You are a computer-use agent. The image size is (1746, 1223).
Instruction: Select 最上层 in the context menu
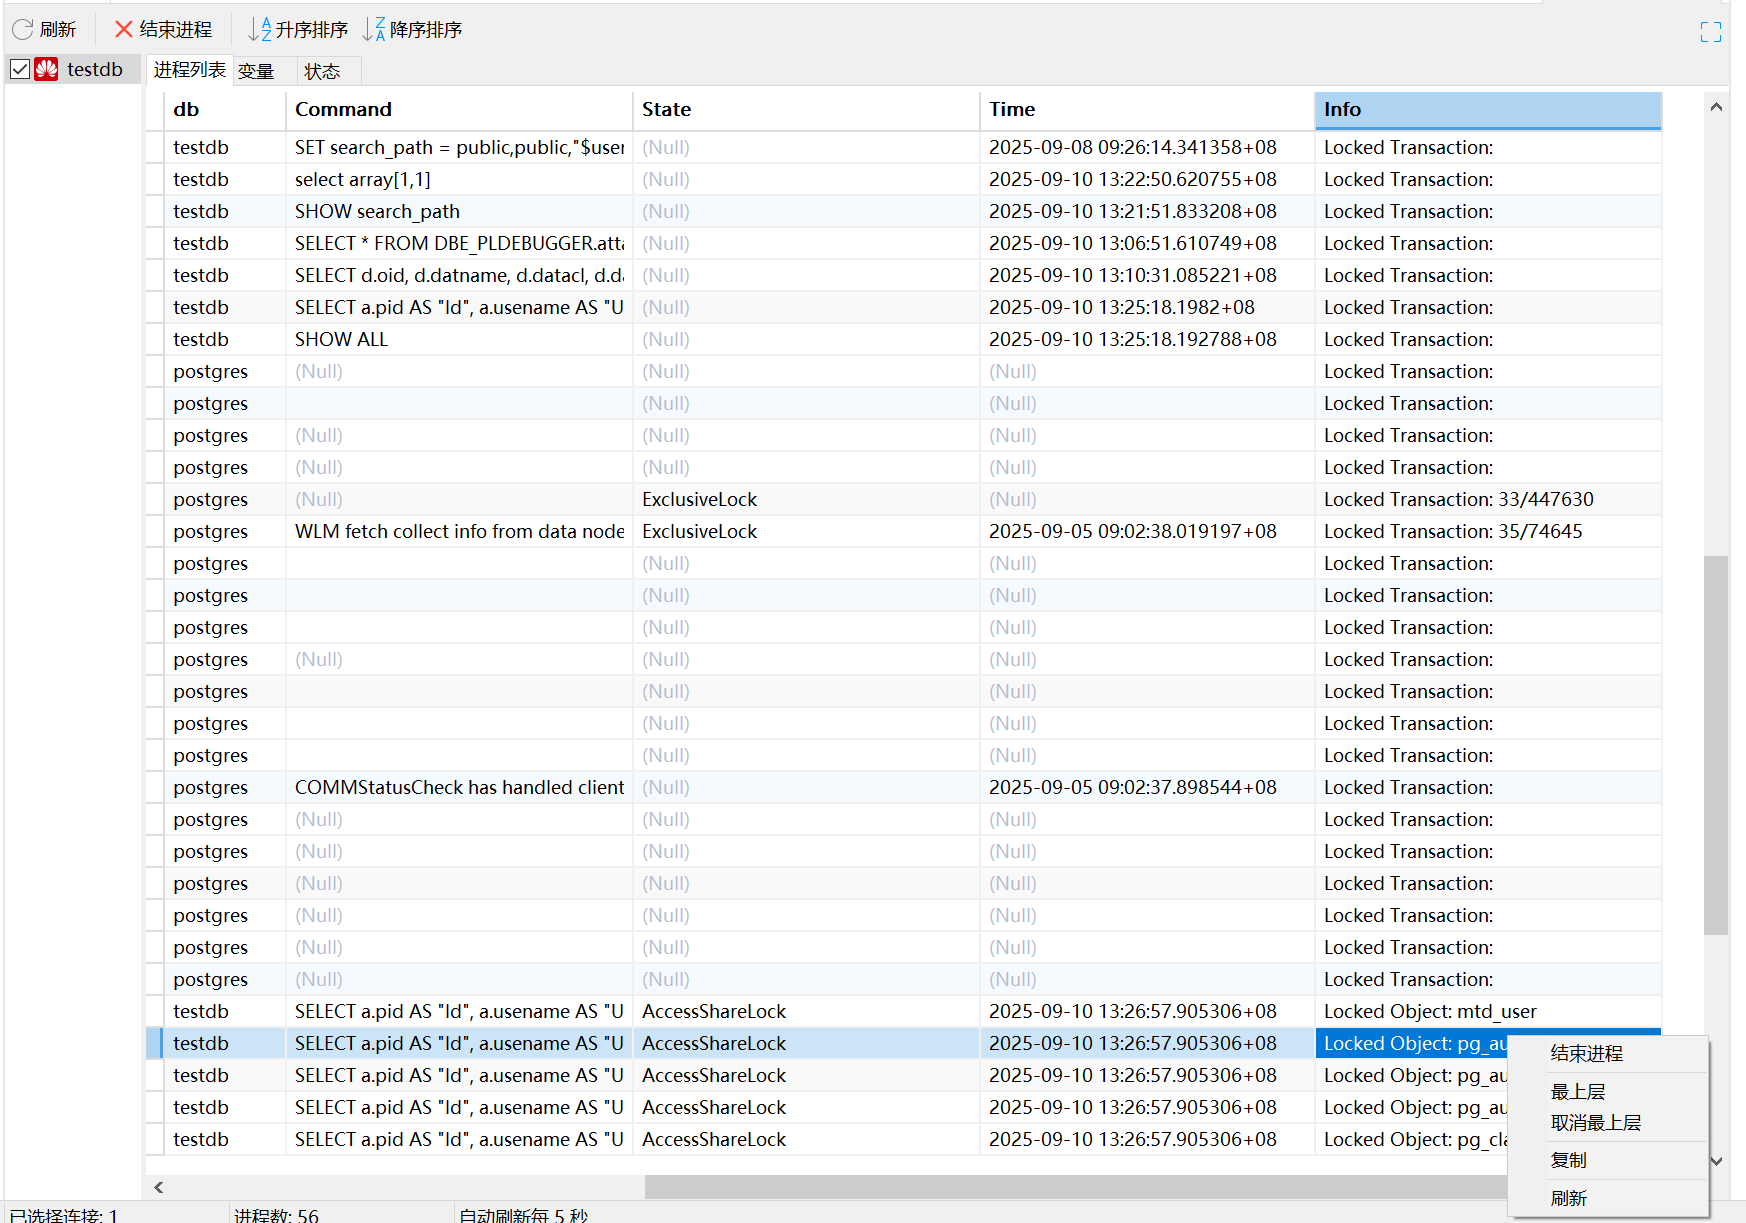[x=1577, y=1091]
